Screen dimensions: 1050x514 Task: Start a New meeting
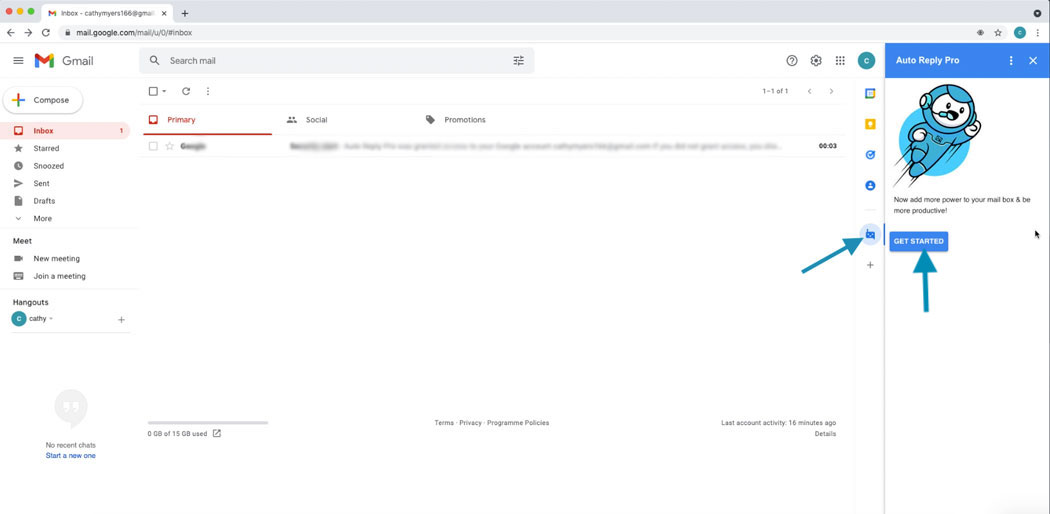[x=56, y=258]
